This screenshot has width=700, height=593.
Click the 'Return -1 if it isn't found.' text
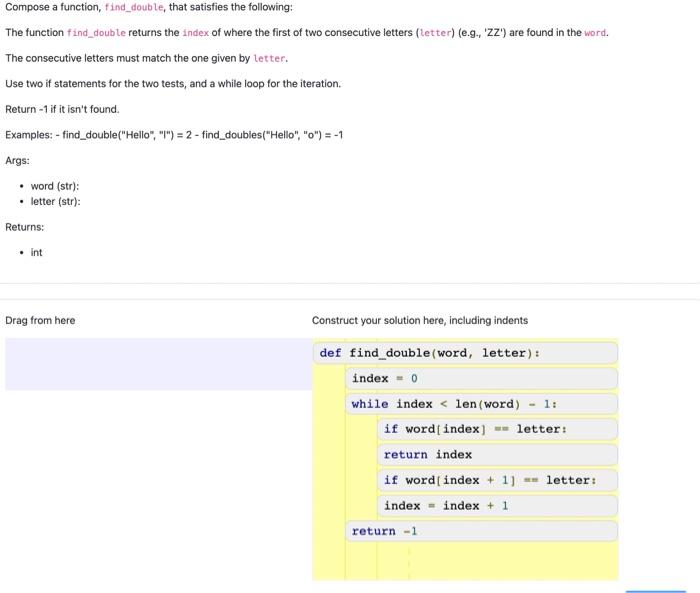pos(62,109)
